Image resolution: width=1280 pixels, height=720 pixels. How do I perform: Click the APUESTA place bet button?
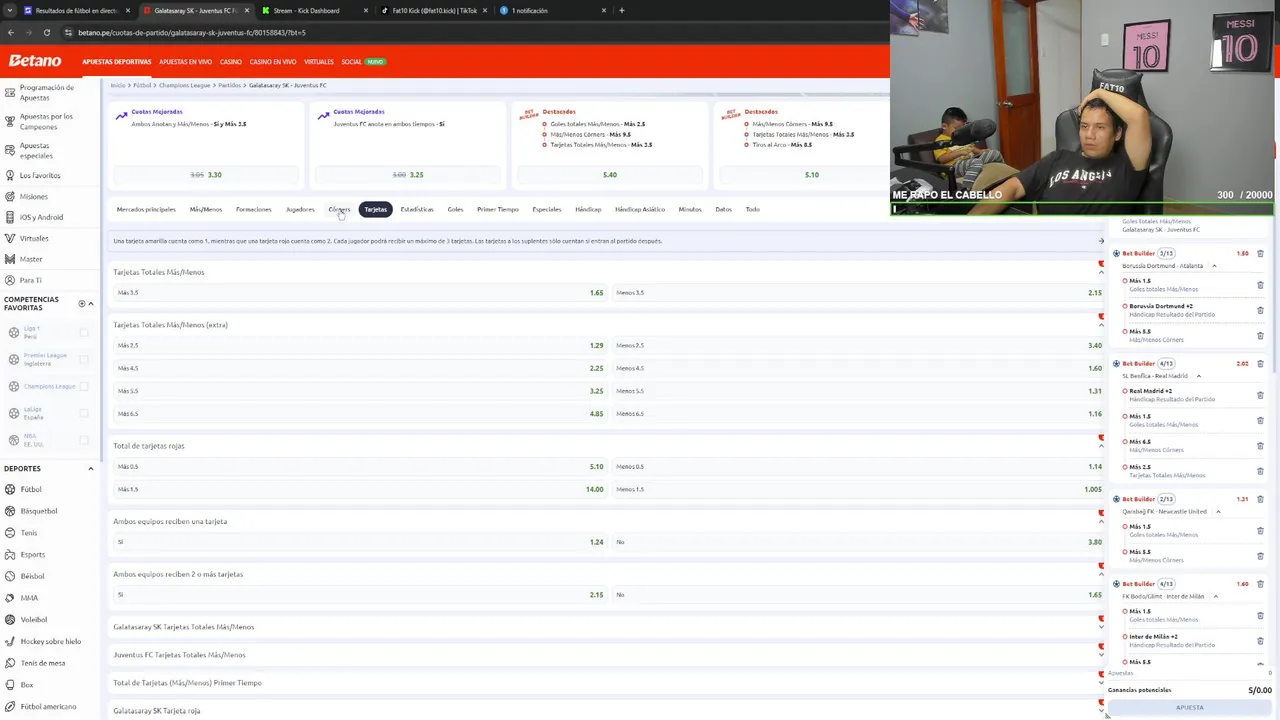(1189, 707)
